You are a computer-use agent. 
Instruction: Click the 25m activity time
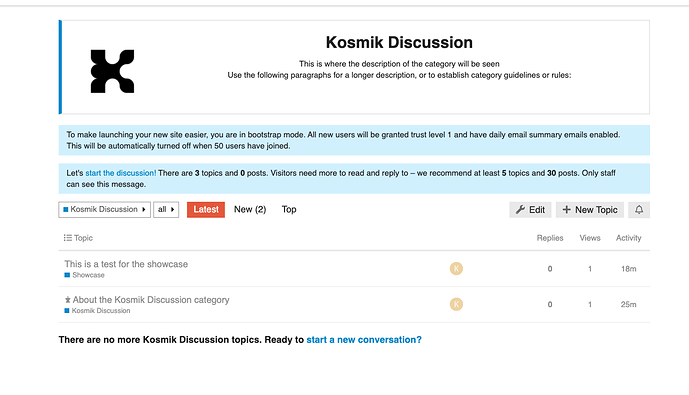(628, 304)
